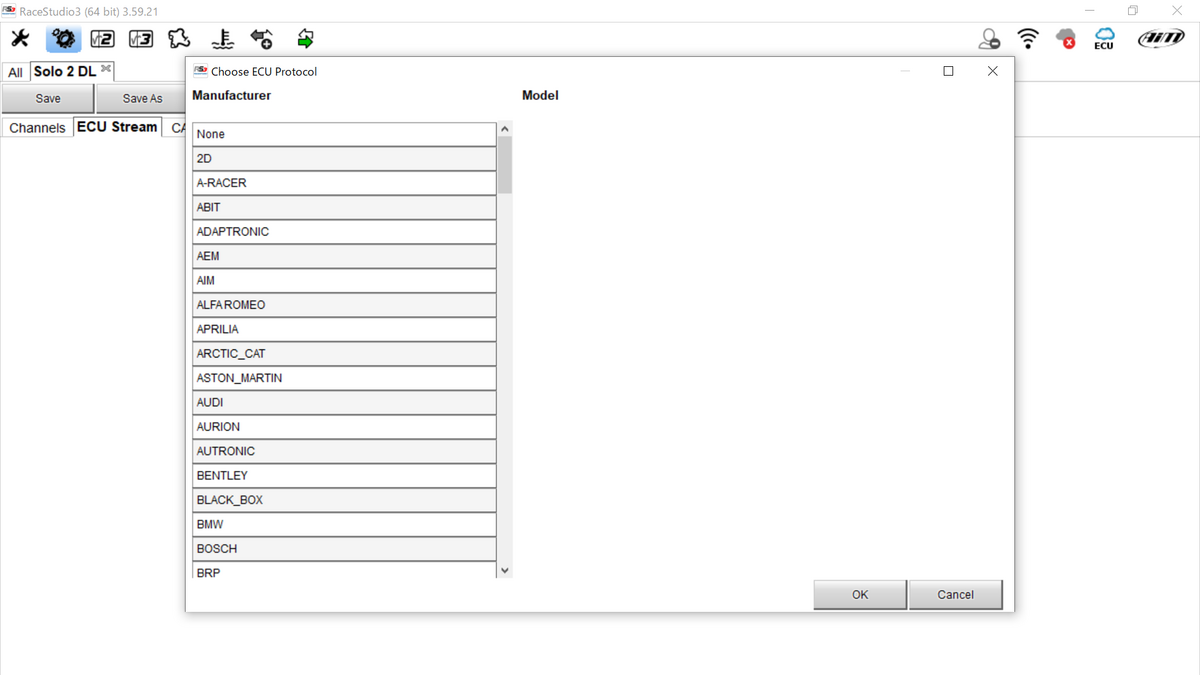Close the Solo 2 DL tab
The width and height of the screenshot is (1200, 675).
pyautogui.click(x=106, y=69)
